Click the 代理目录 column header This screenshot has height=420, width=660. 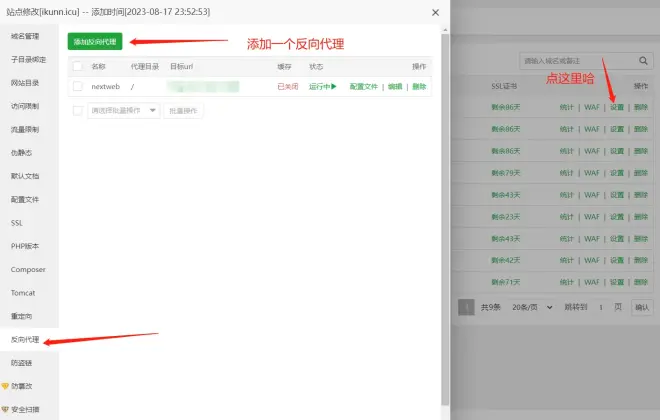coord(145,66)
